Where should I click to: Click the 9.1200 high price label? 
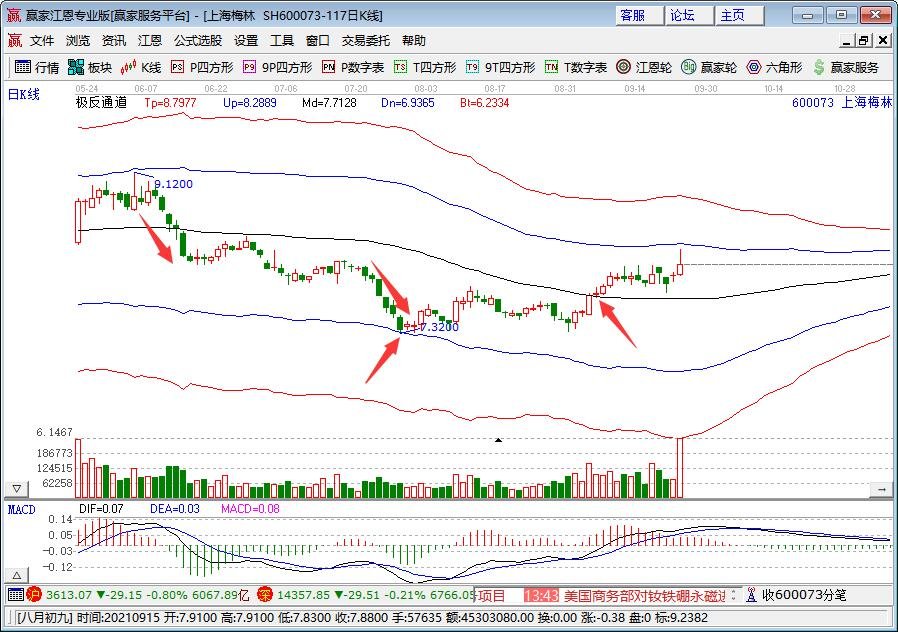[174, 184]
